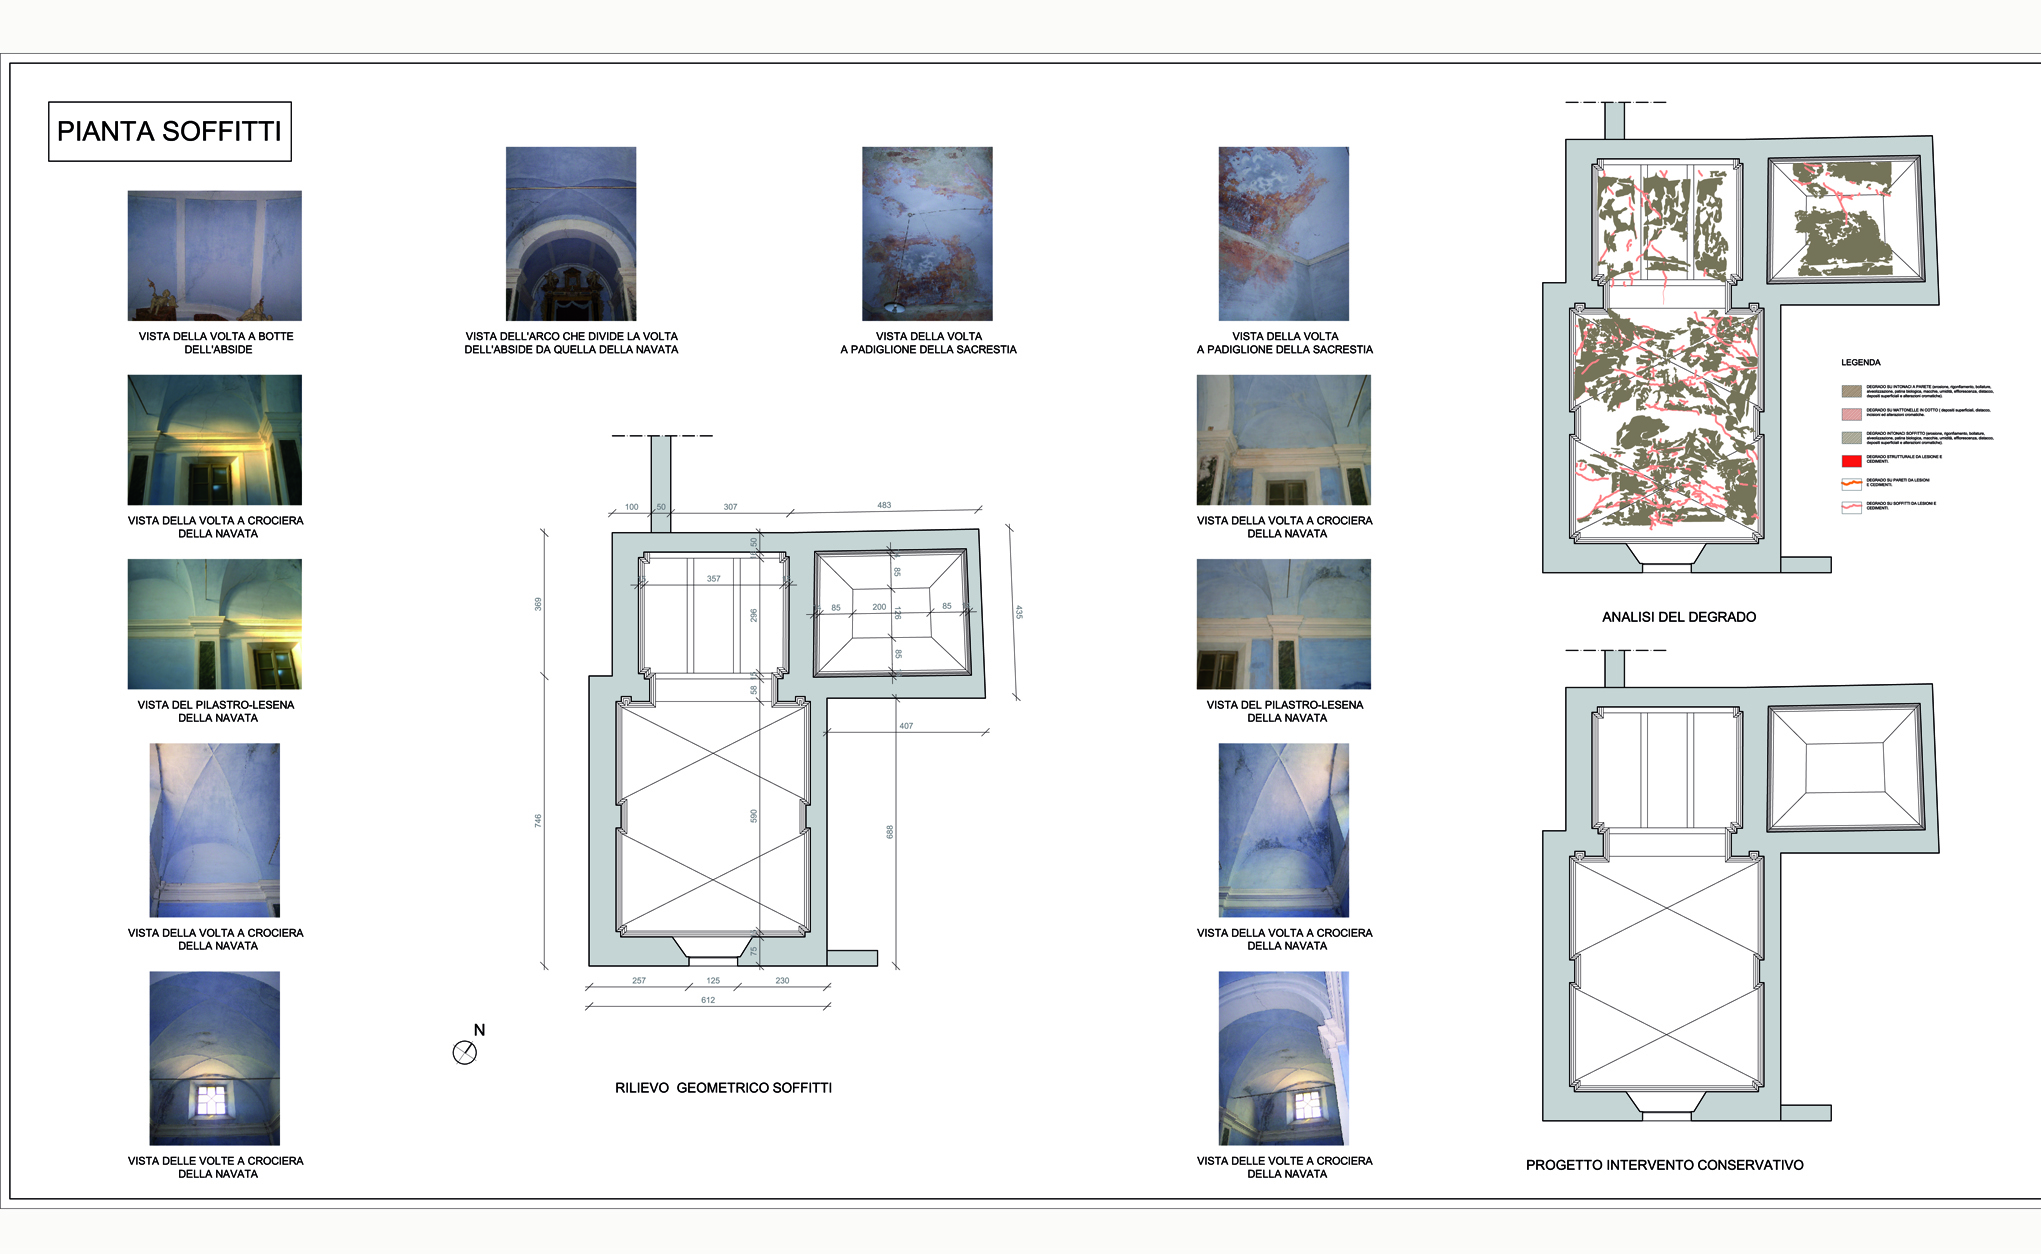Click the pink hatched legend swatch
Image resolution: width=2041 pixels, height=1260 pixels.
pos(1851,414)
